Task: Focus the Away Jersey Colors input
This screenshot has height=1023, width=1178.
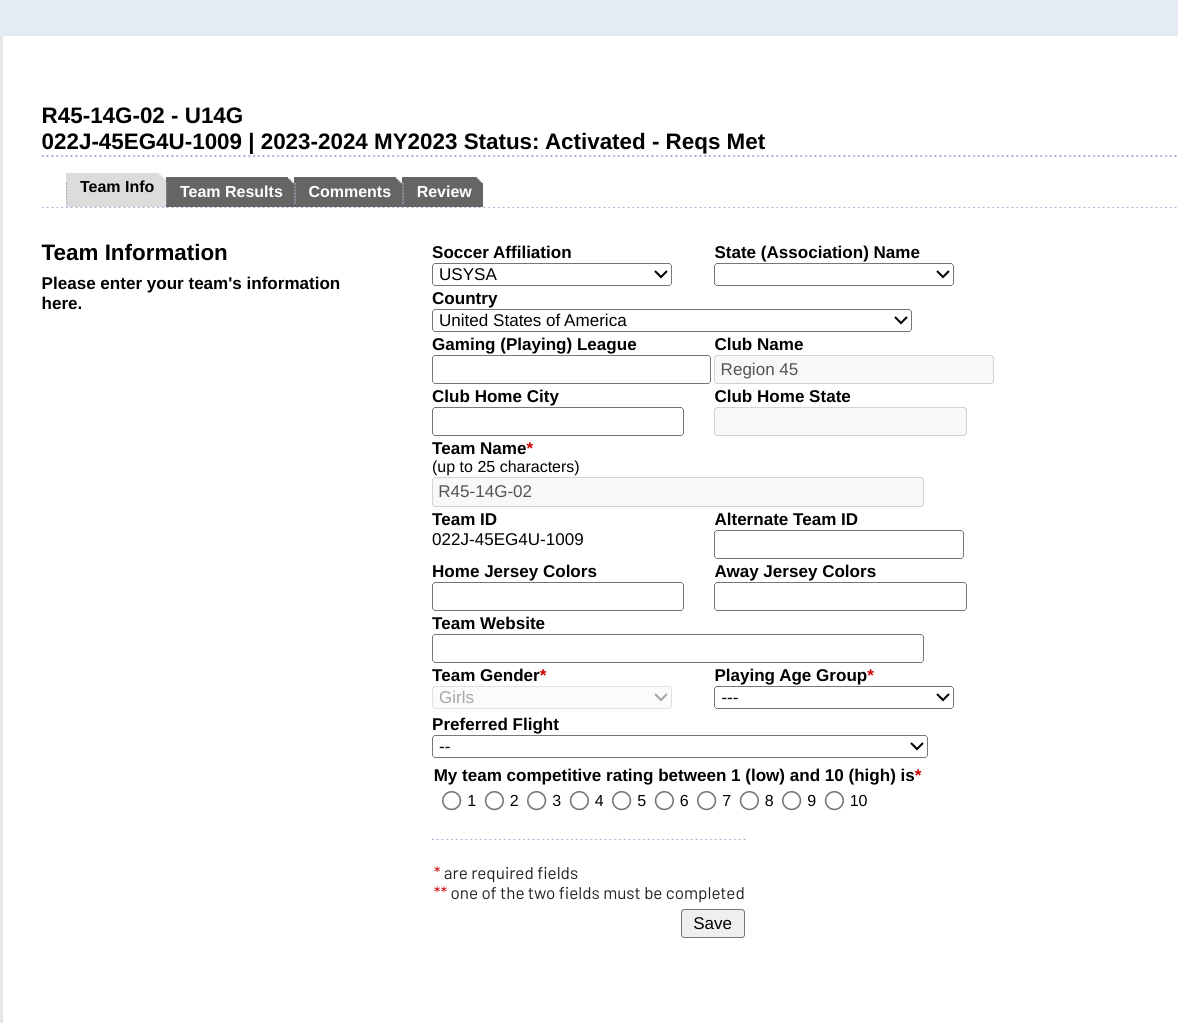Action: [840, 596]
